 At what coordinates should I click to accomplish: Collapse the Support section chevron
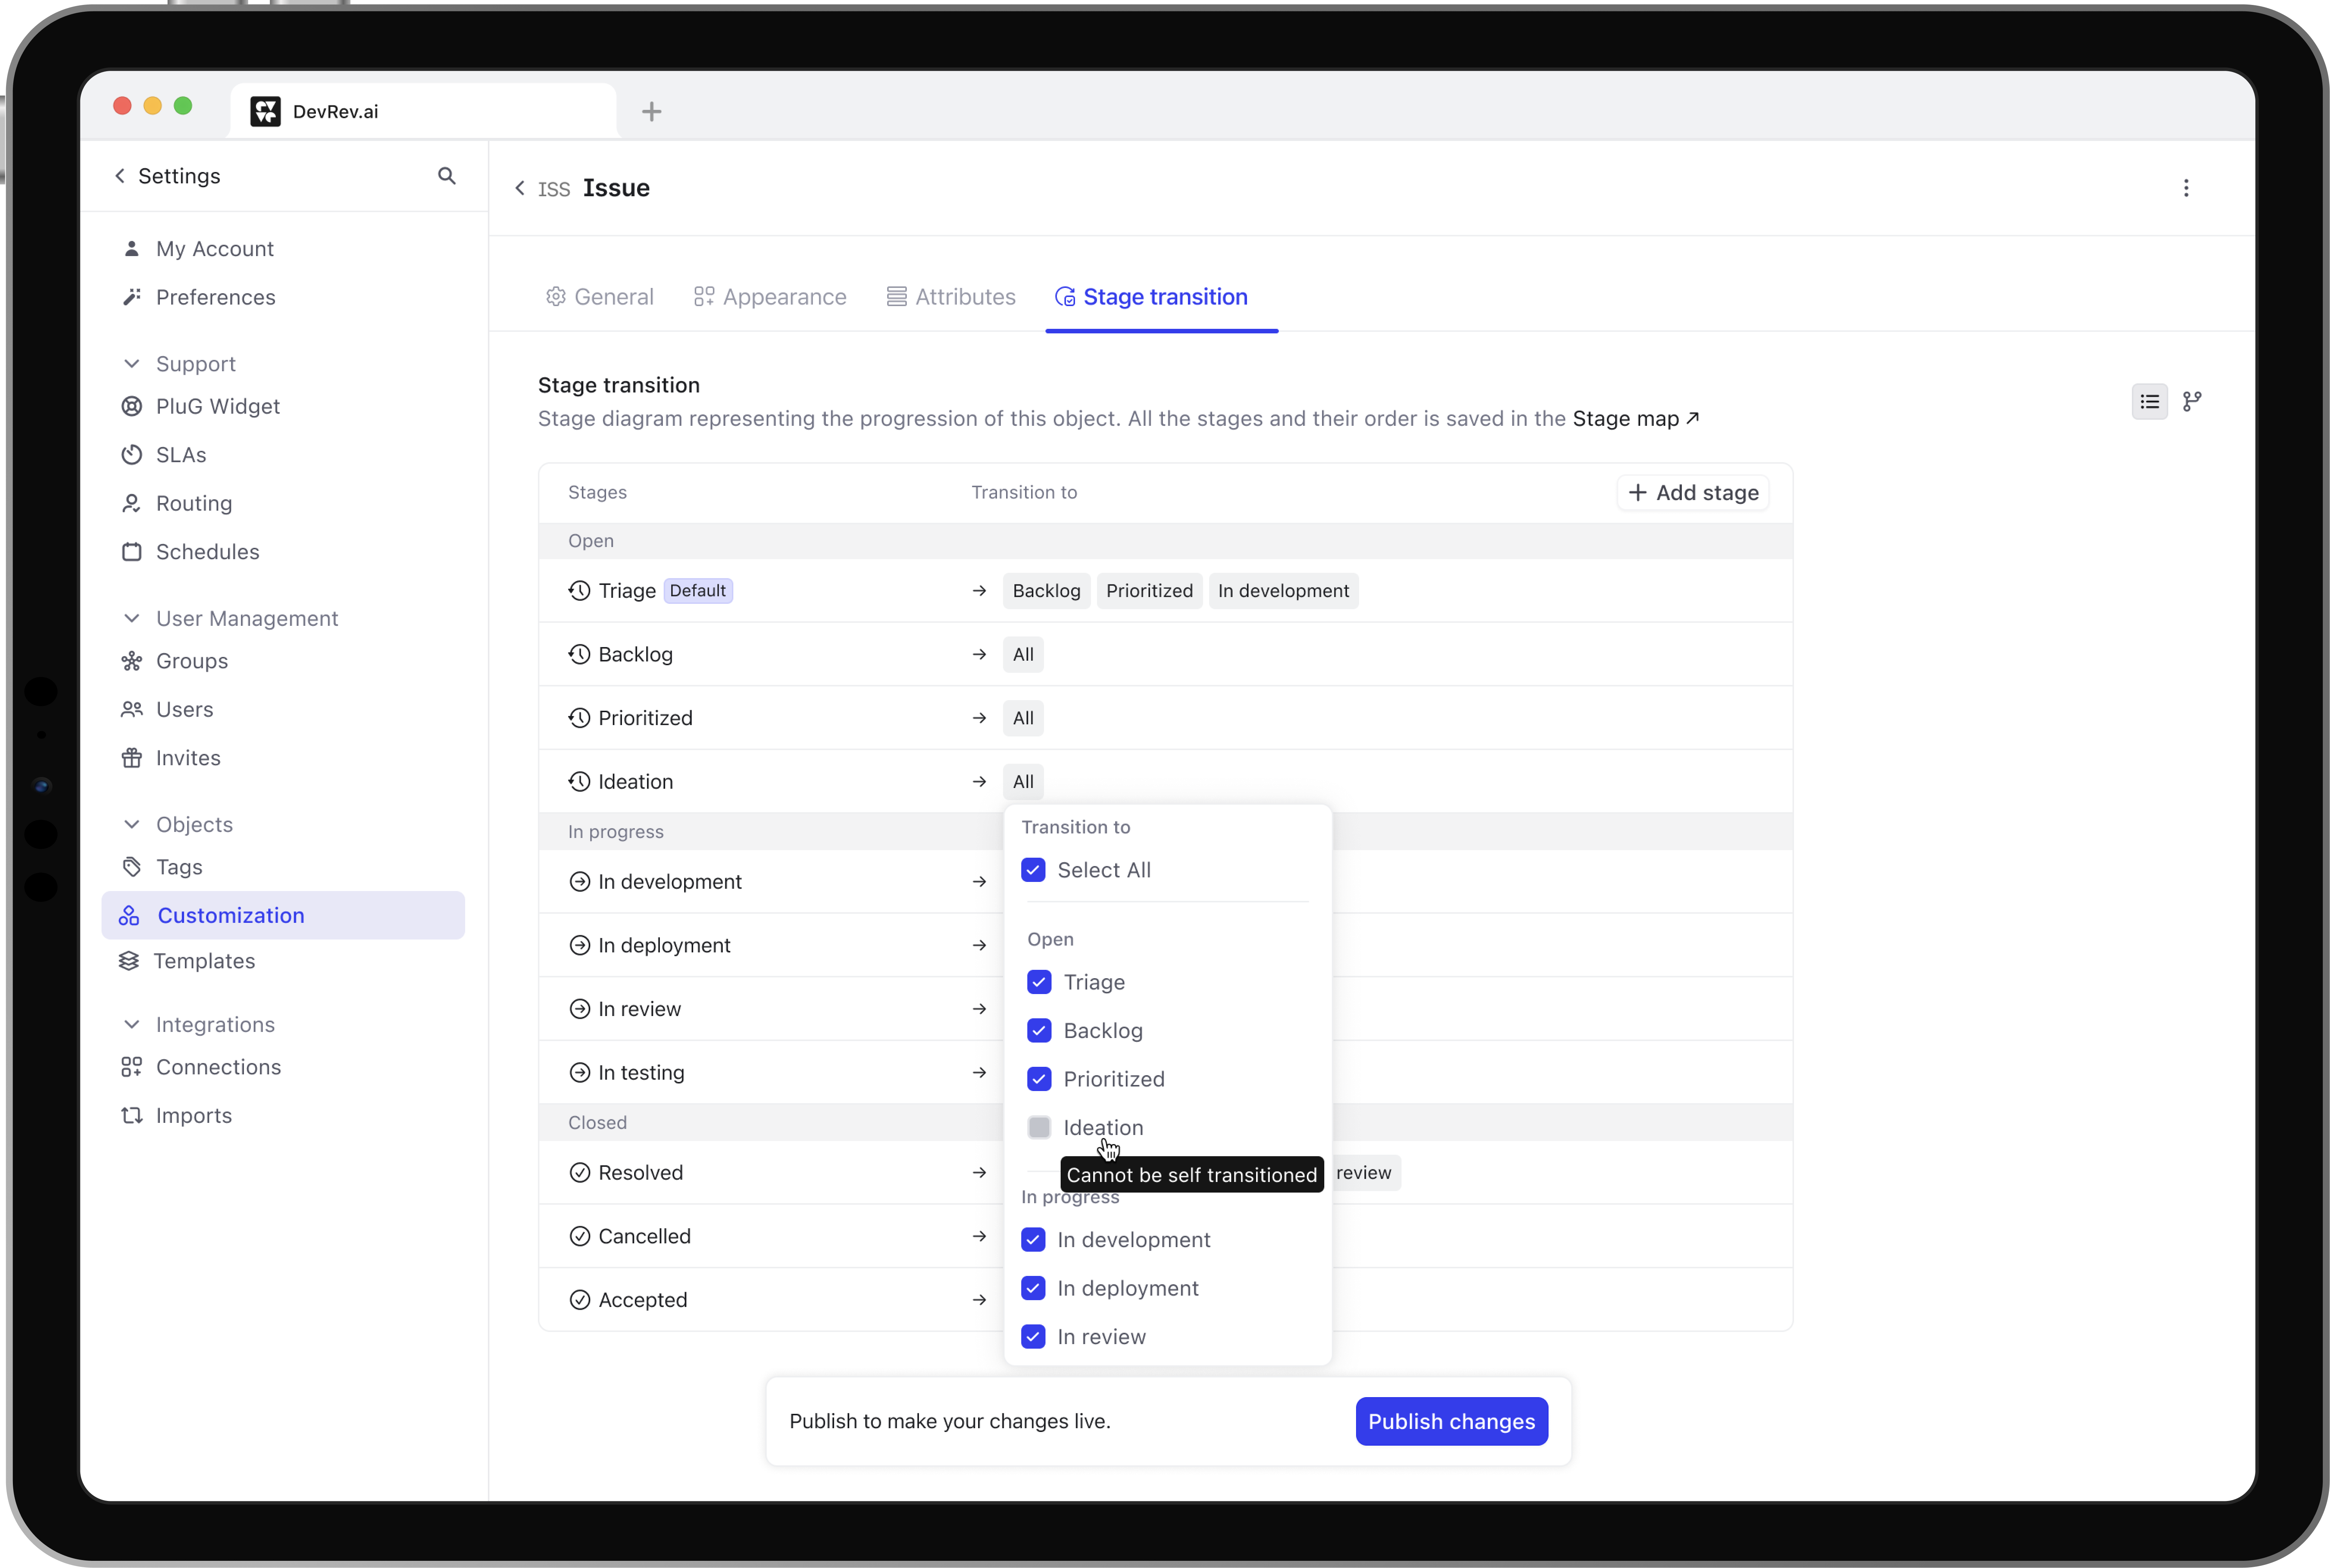pos(131,364)
